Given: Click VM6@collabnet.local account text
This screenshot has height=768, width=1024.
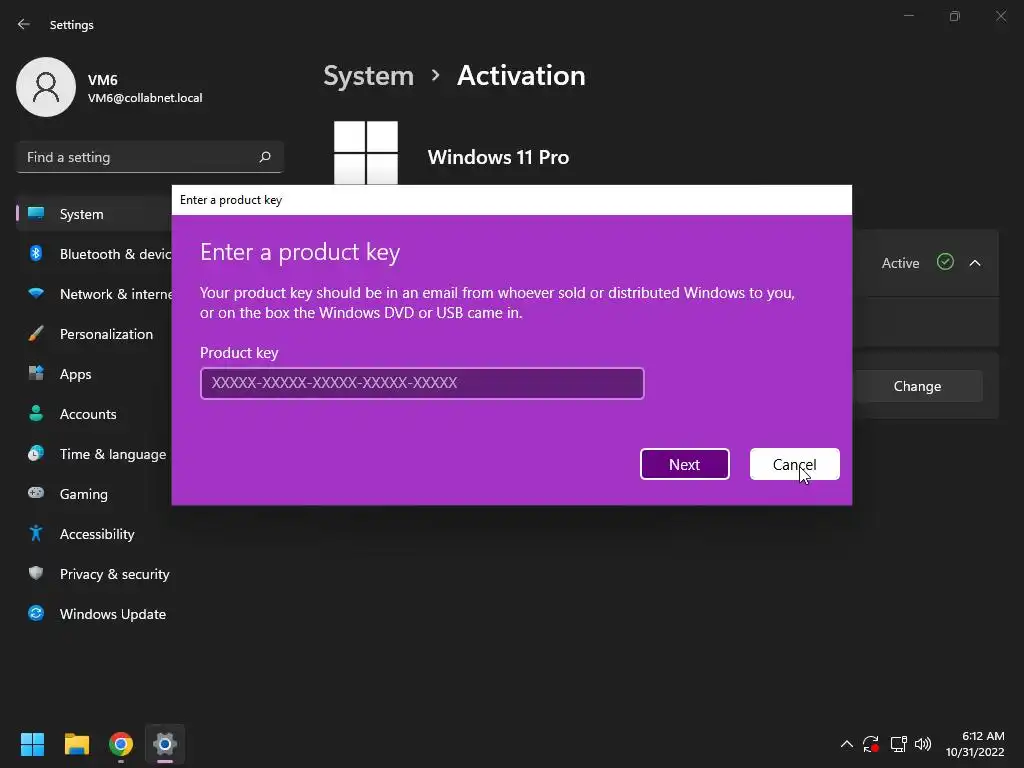Looking at the screenshot, I should (145, 98).
